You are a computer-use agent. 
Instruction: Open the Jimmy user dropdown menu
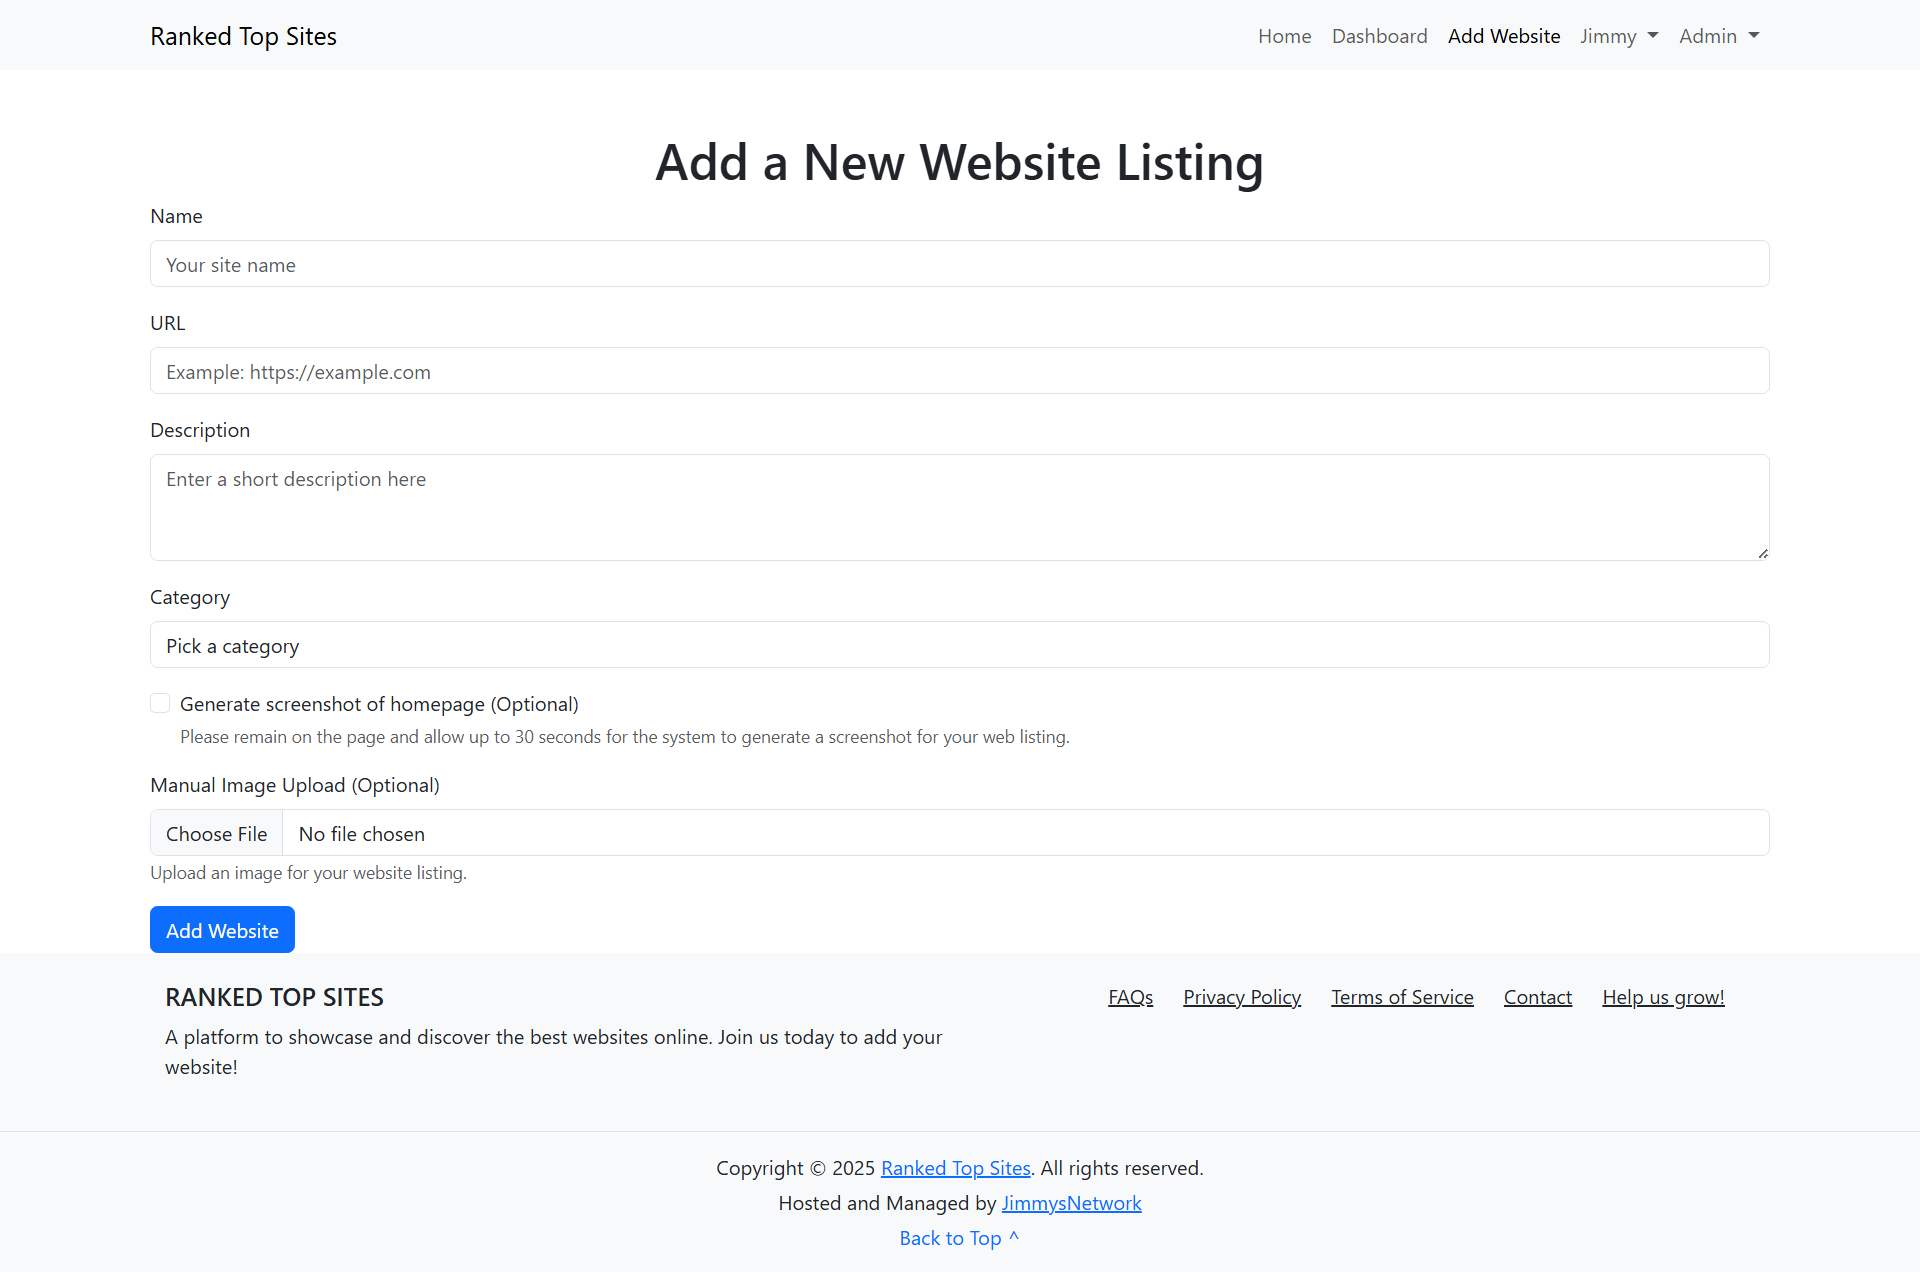[1618, 36]
